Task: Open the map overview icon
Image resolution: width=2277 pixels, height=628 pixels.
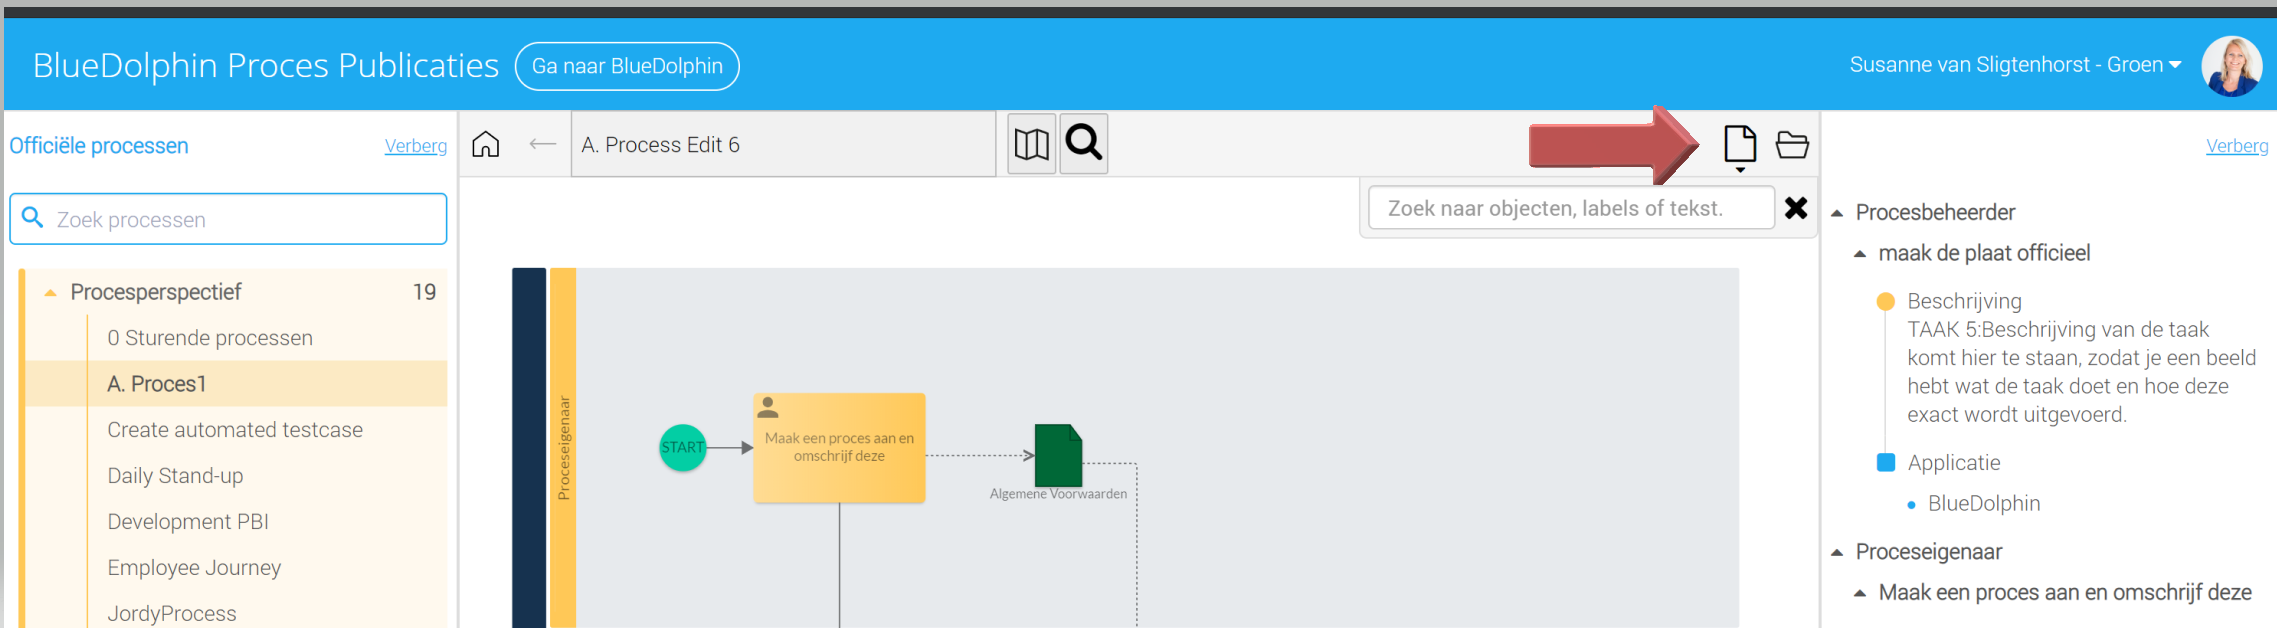Action: pos(1031,144)
